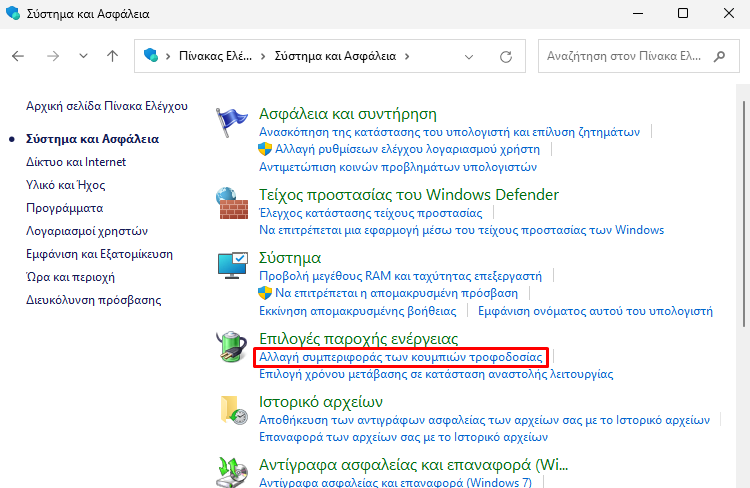This screenshot has height=488, width=750.
Task: Click the vertical scrollbar thumb
Action: pyautogui.click(x=744, y=214)
